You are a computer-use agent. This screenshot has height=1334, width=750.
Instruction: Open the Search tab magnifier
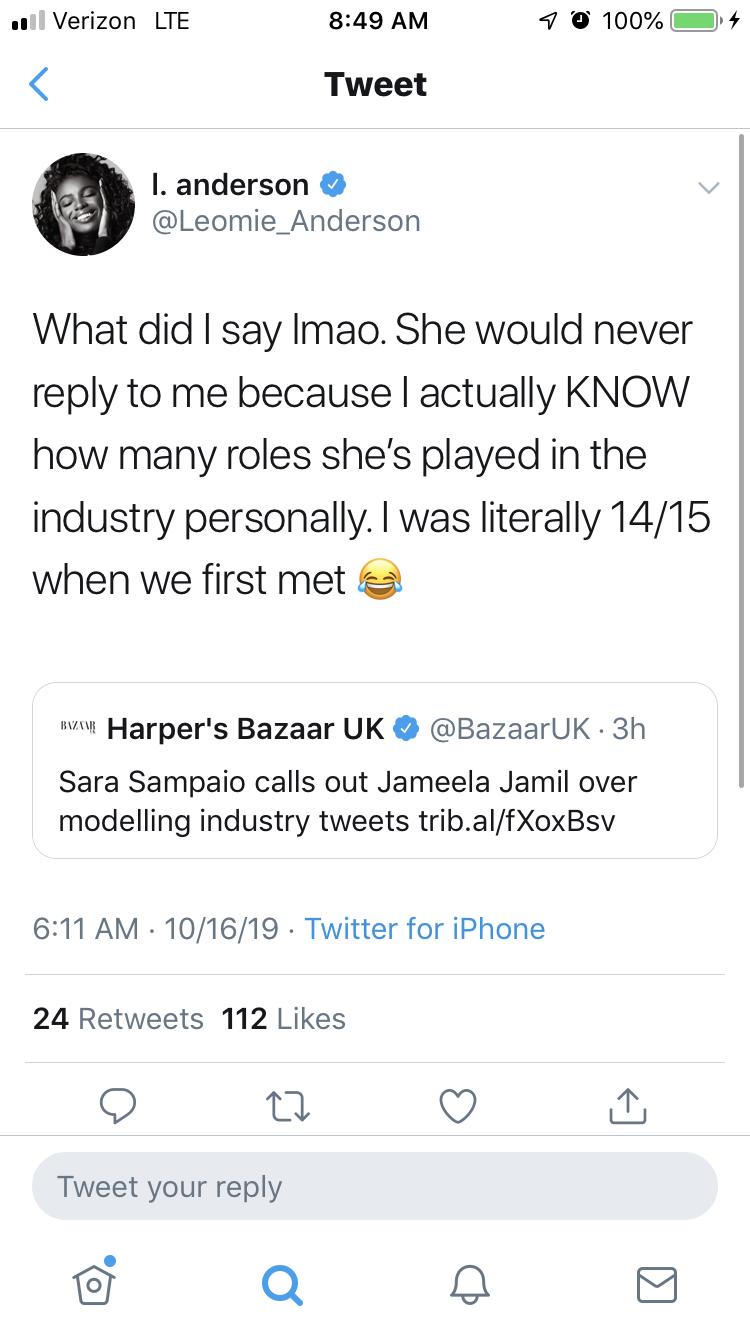pos(281,1284)
